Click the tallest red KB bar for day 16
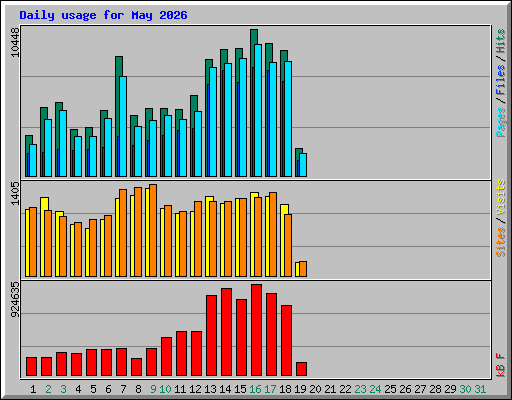Screen dimensions: 512x400 coord(256,330)
